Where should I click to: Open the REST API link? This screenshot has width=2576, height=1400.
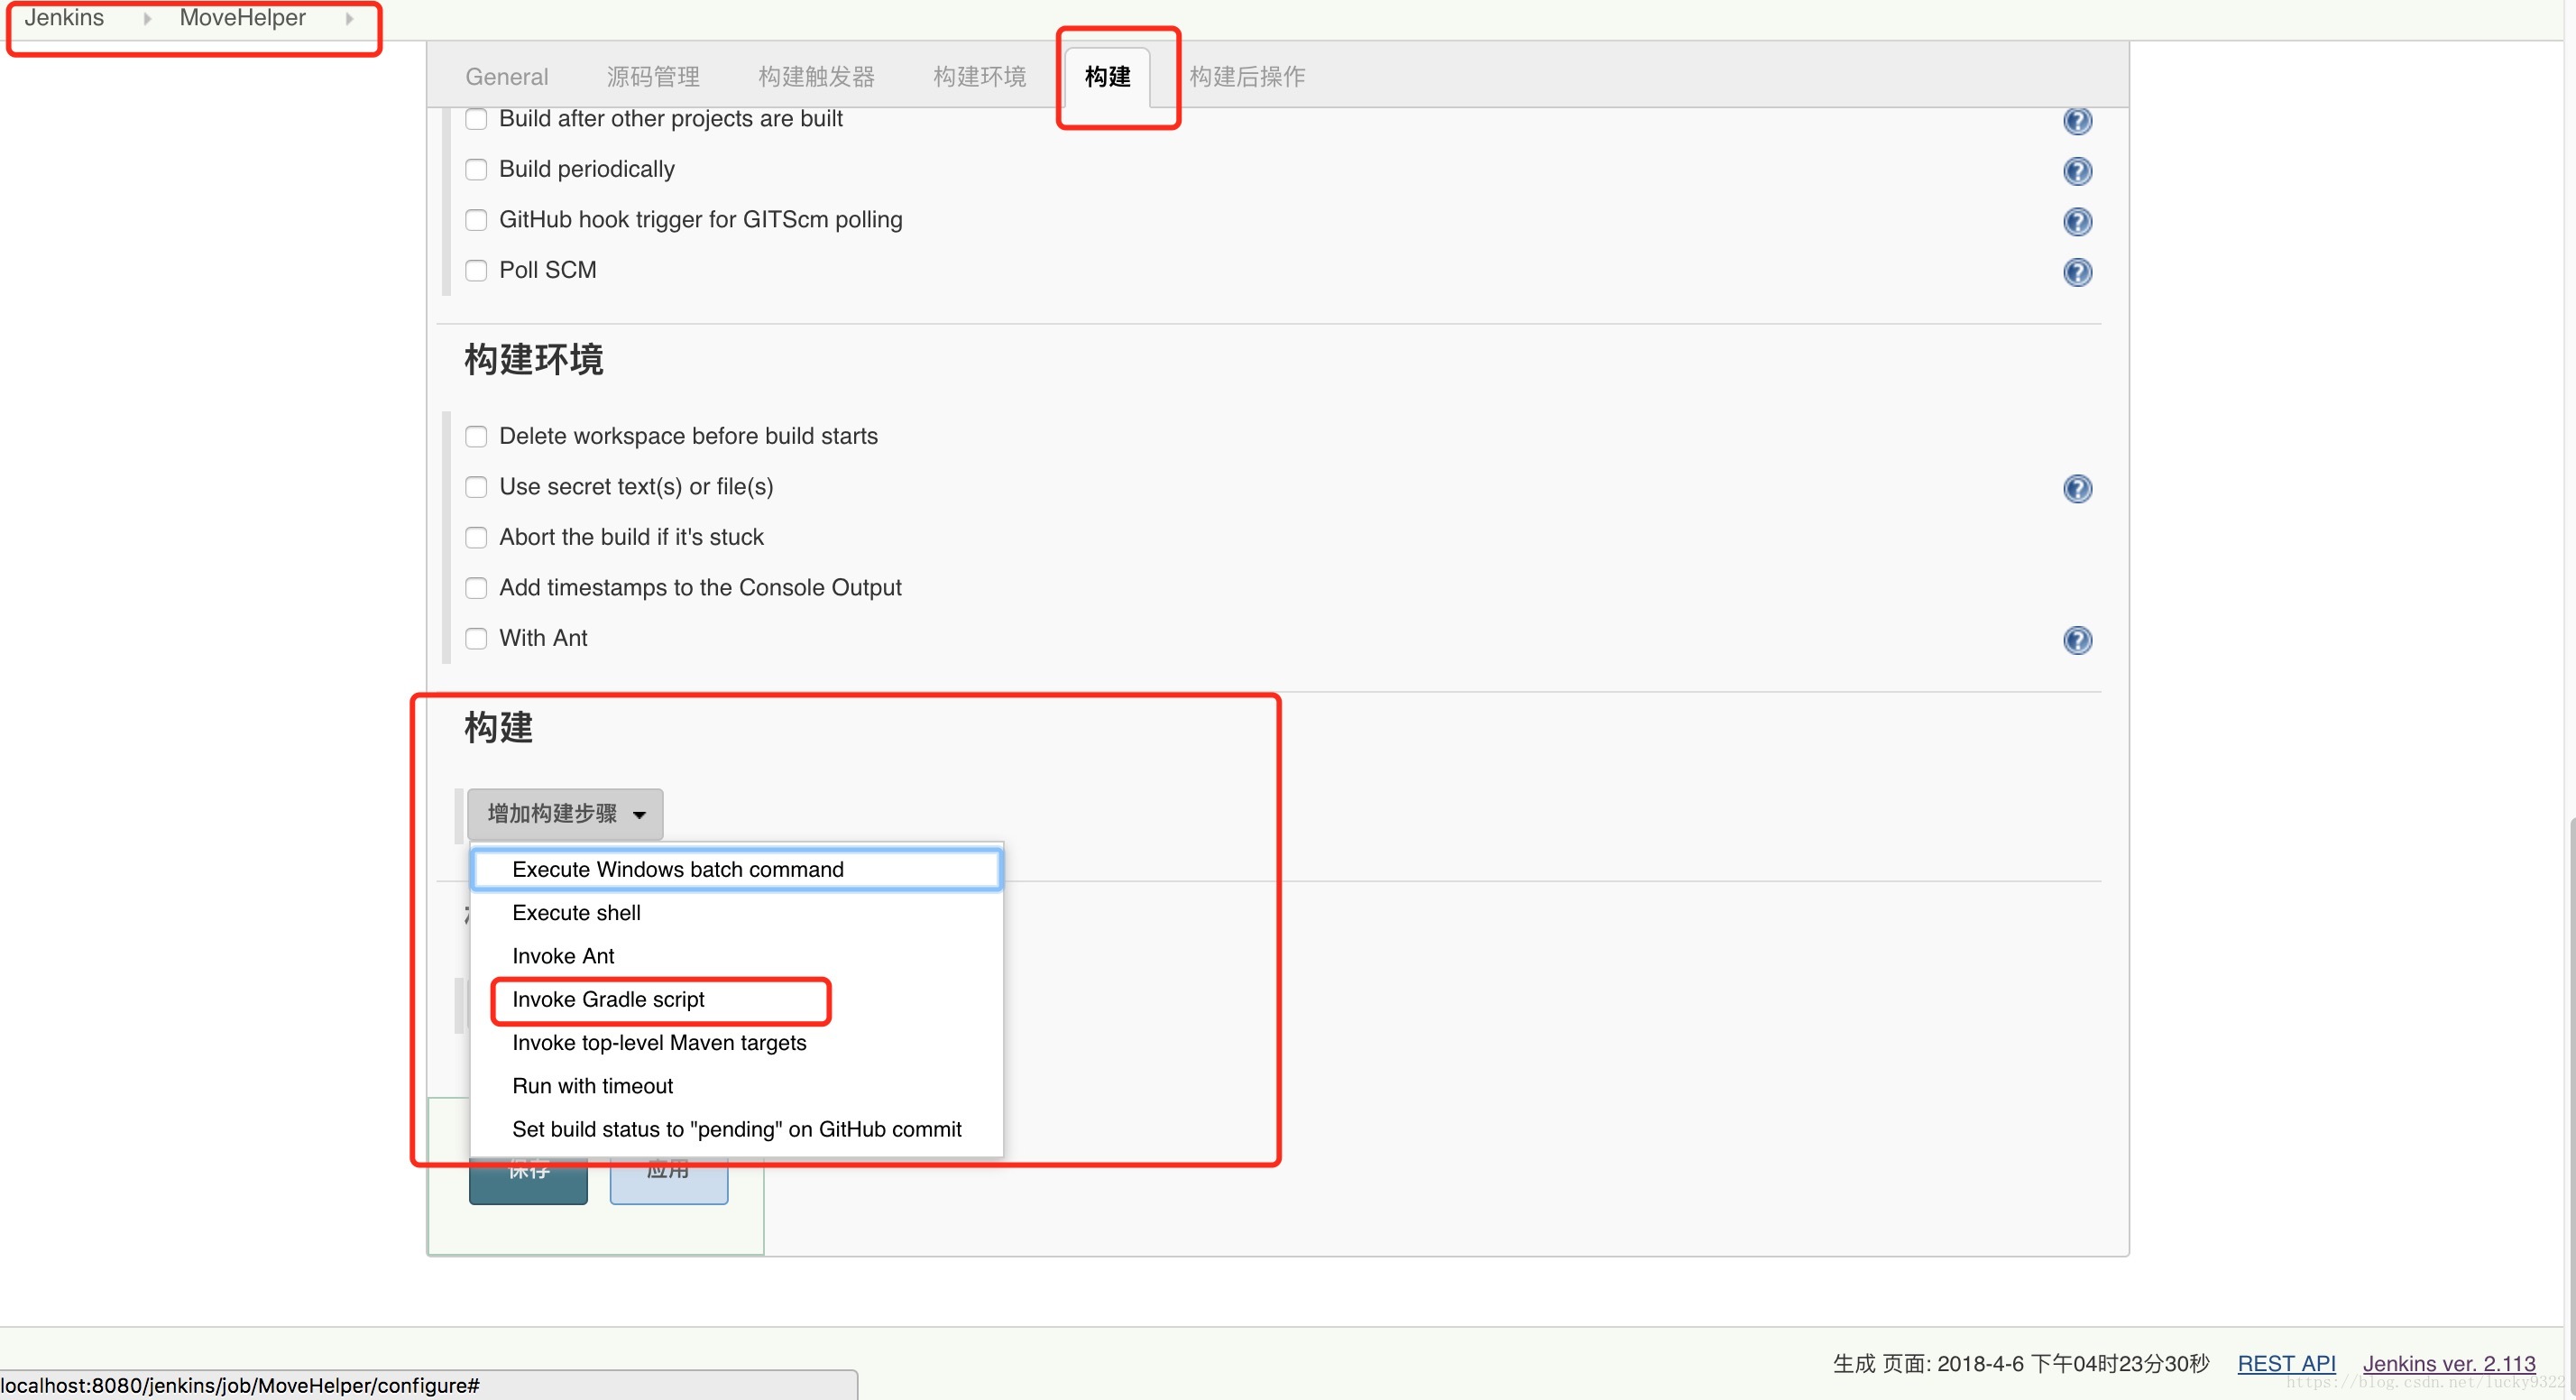point(2286,1363)
